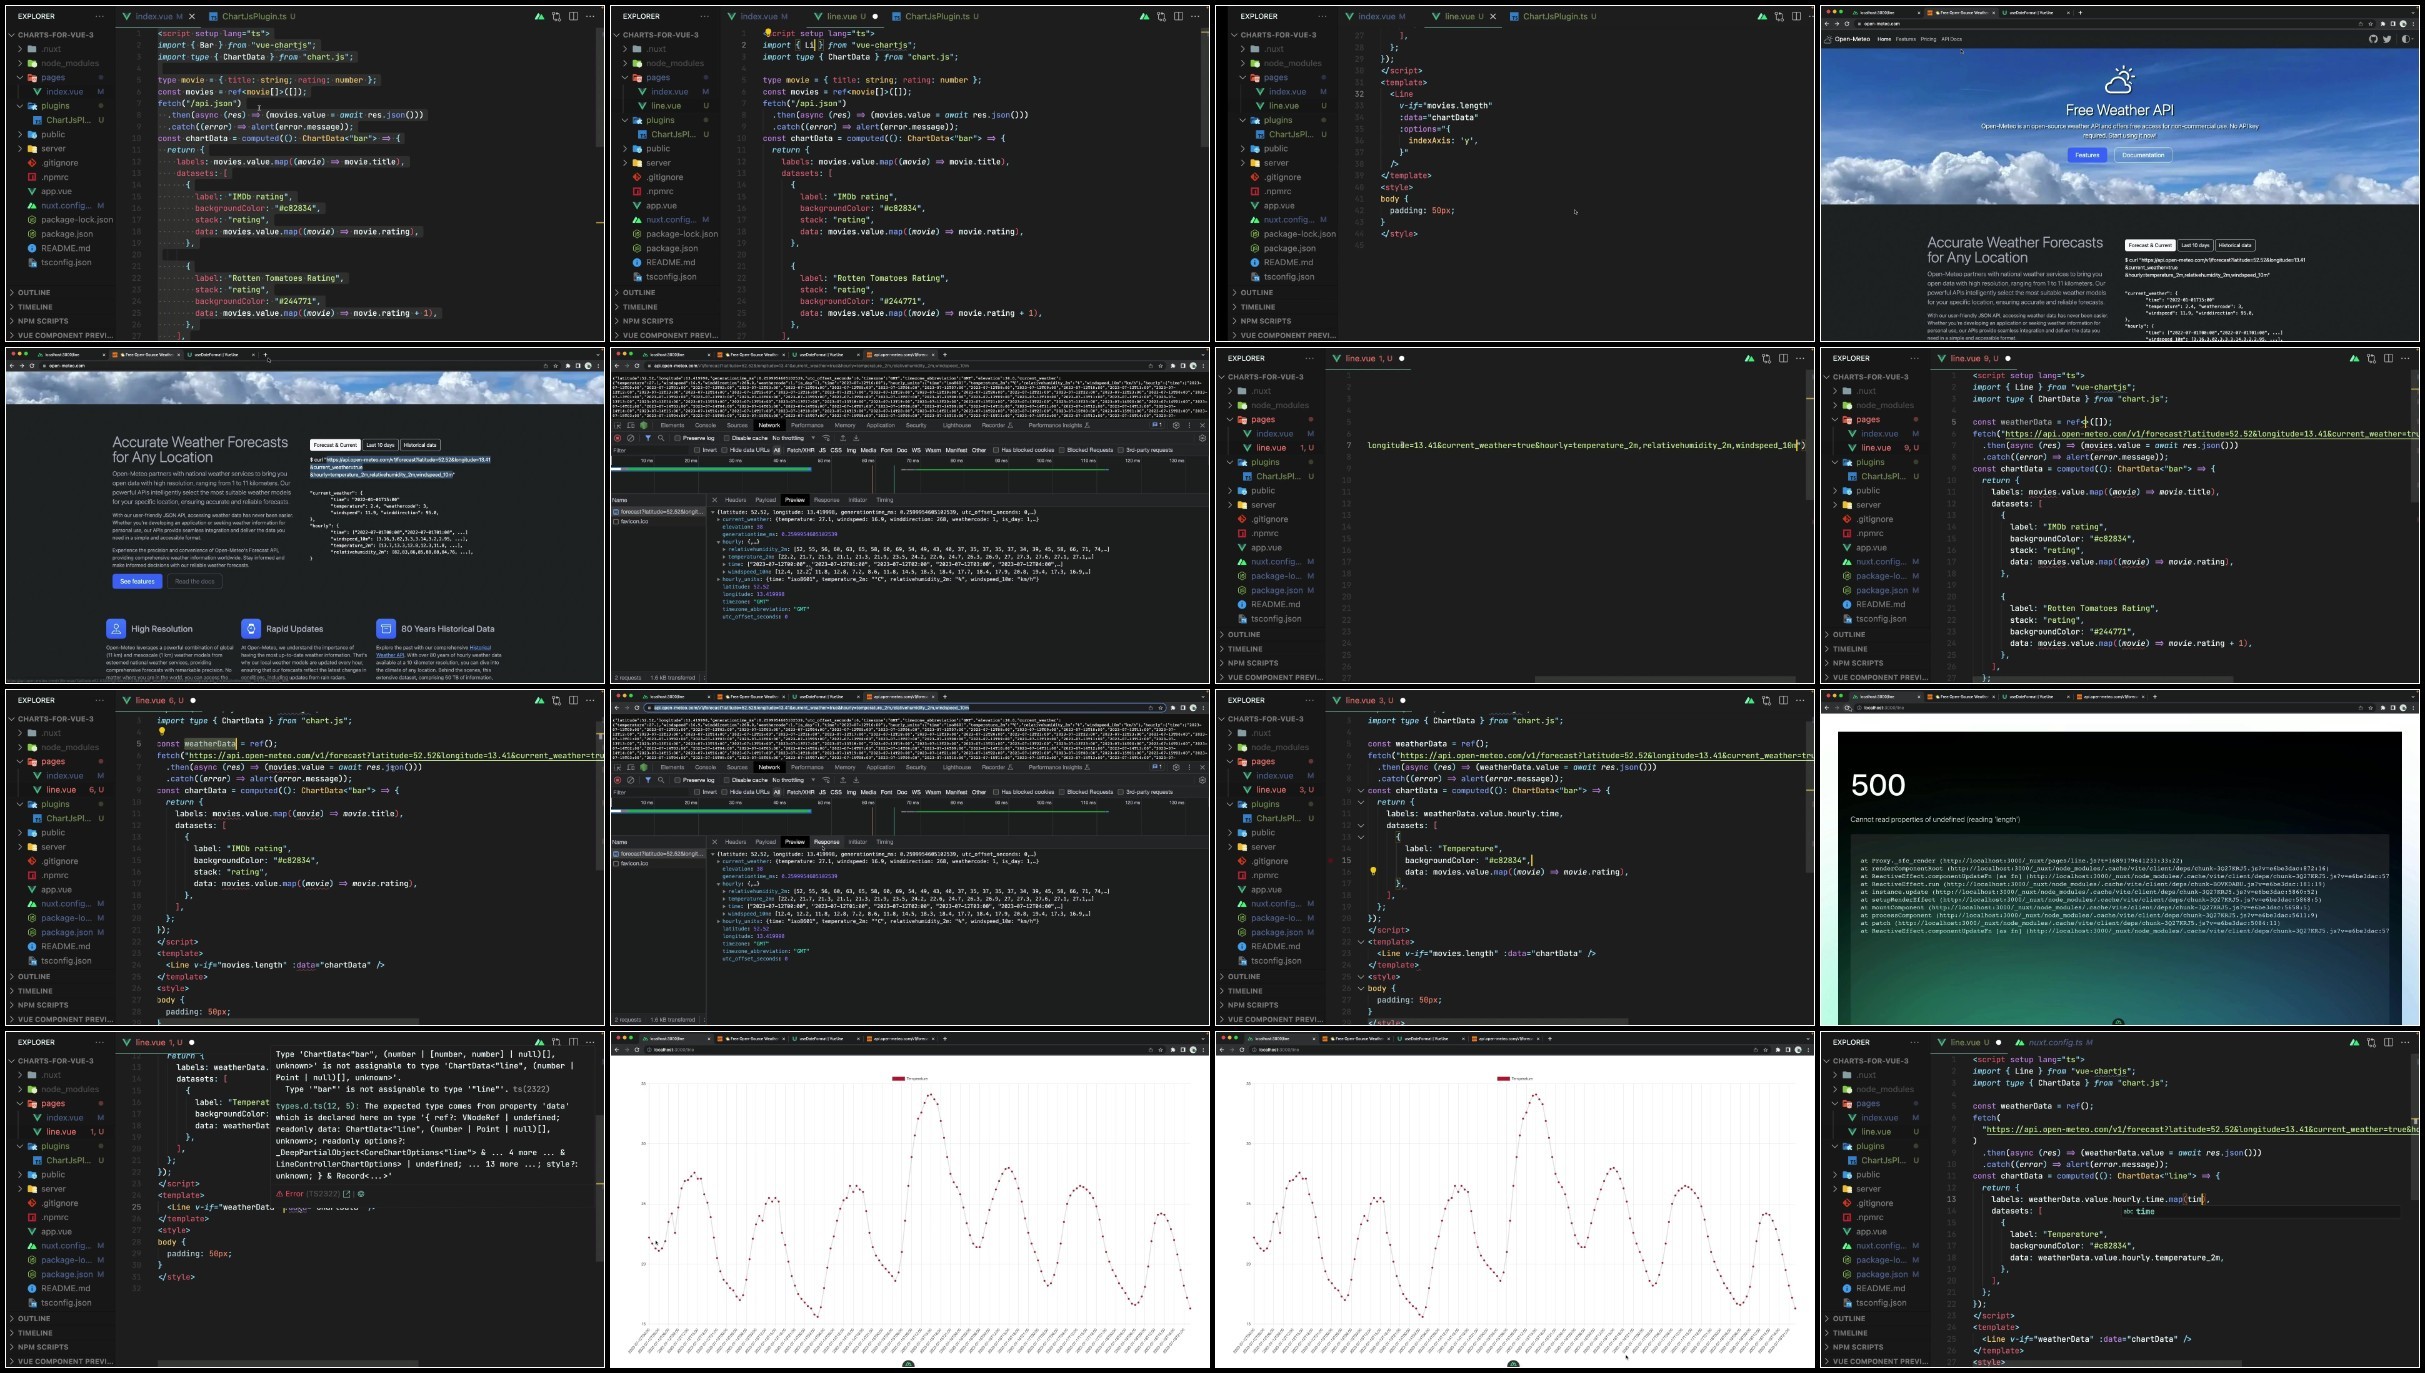This screenshot has height=1373, width=2425.
Task: Collapse plugins folder in the nuxt.config.ts-tab frame
Action: click(1870, 1146)
